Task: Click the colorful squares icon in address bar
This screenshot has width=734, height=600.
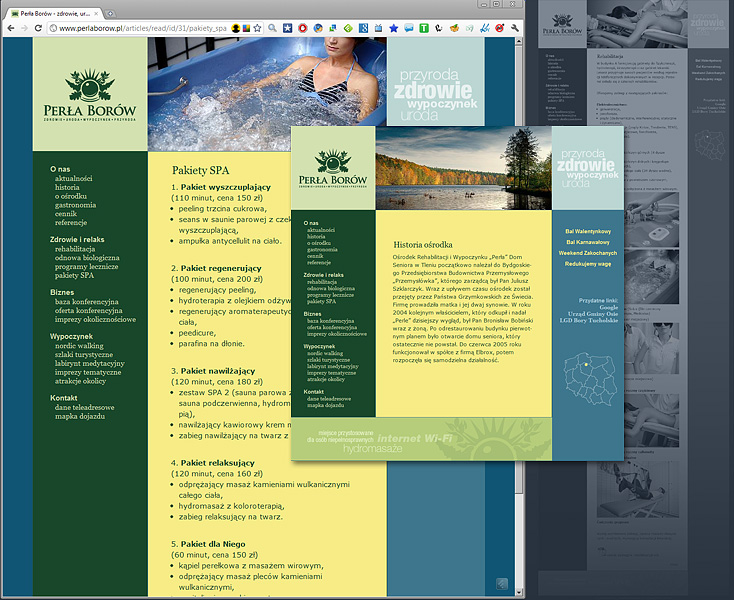Action: [x=246, y=28]
